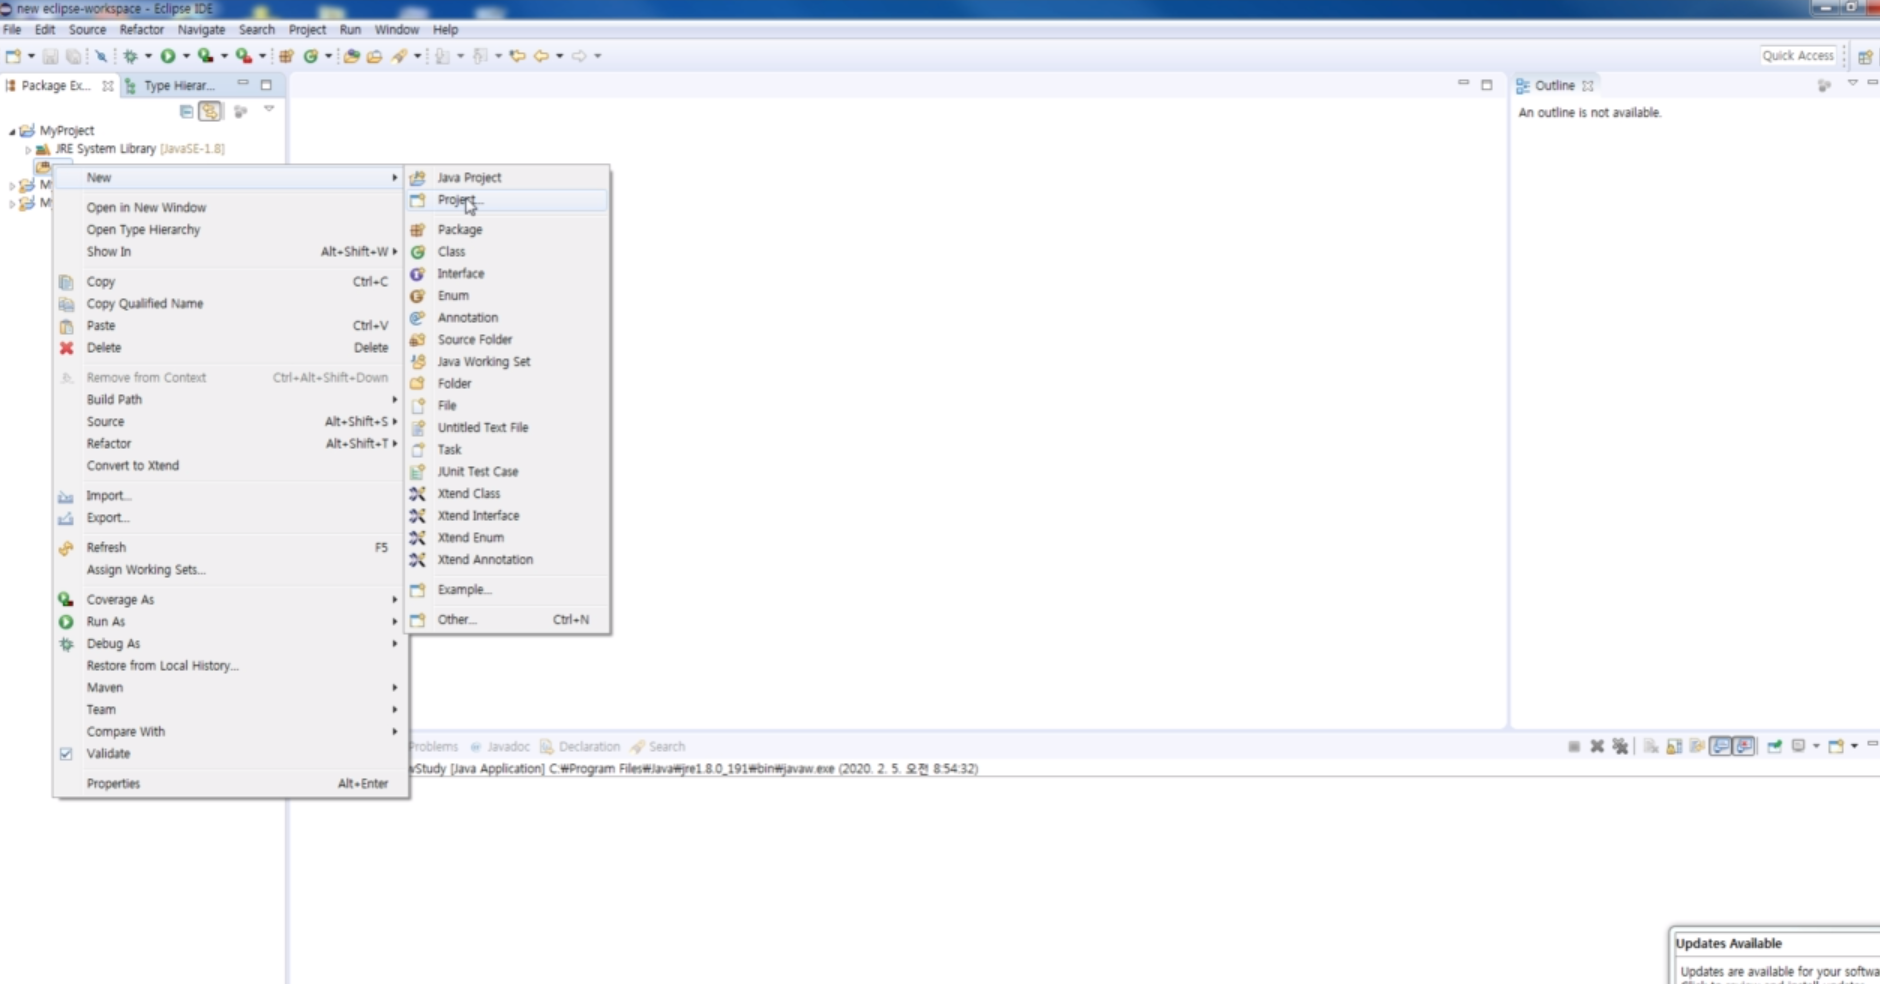
Task: Choose Source Folder in New submenu
Action: (x=507, y=340)
